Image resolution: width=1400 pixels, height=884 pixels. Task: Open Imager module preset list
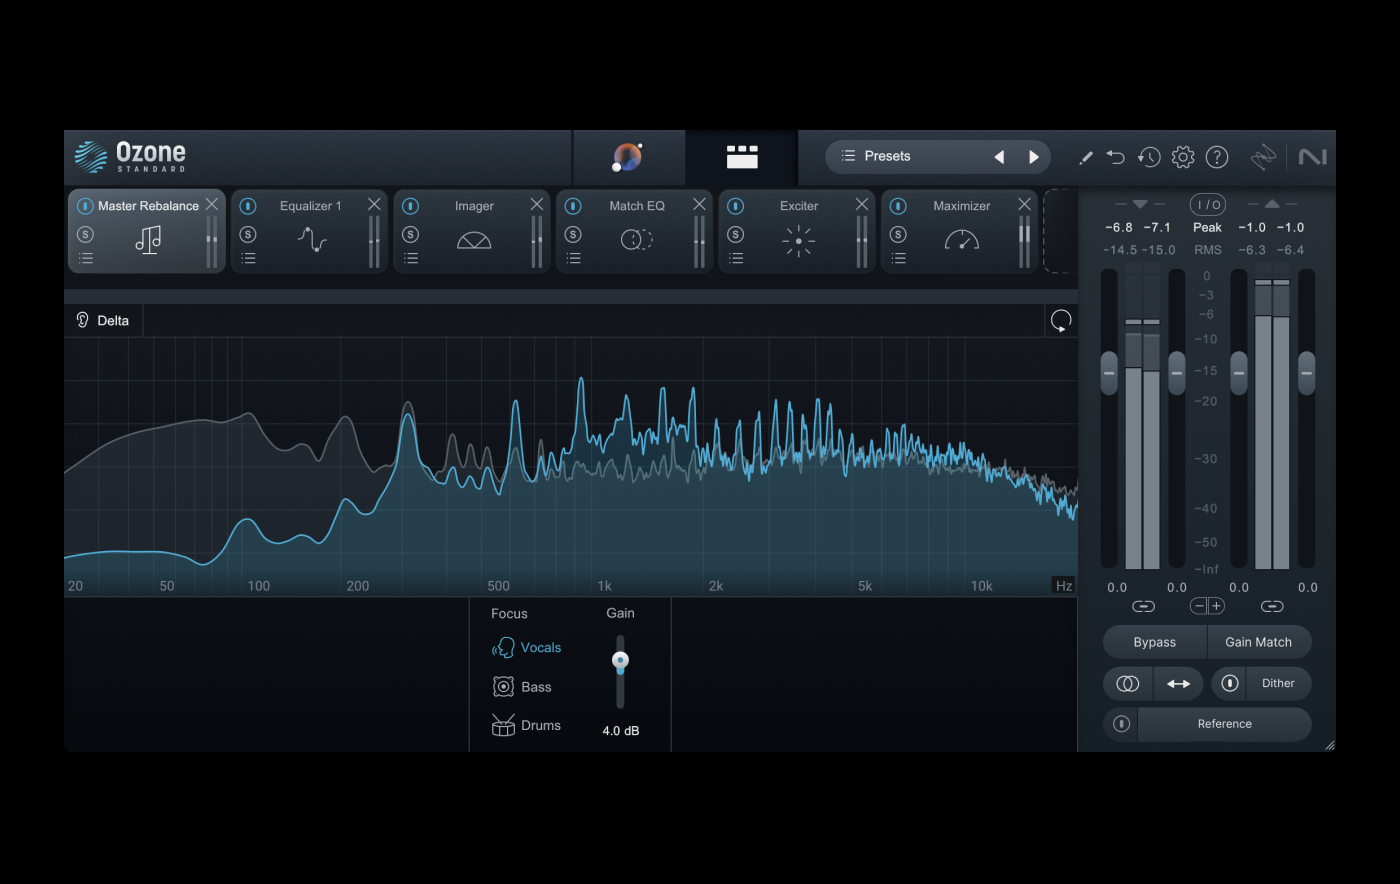pyautogui.click(x=411, y=258)
